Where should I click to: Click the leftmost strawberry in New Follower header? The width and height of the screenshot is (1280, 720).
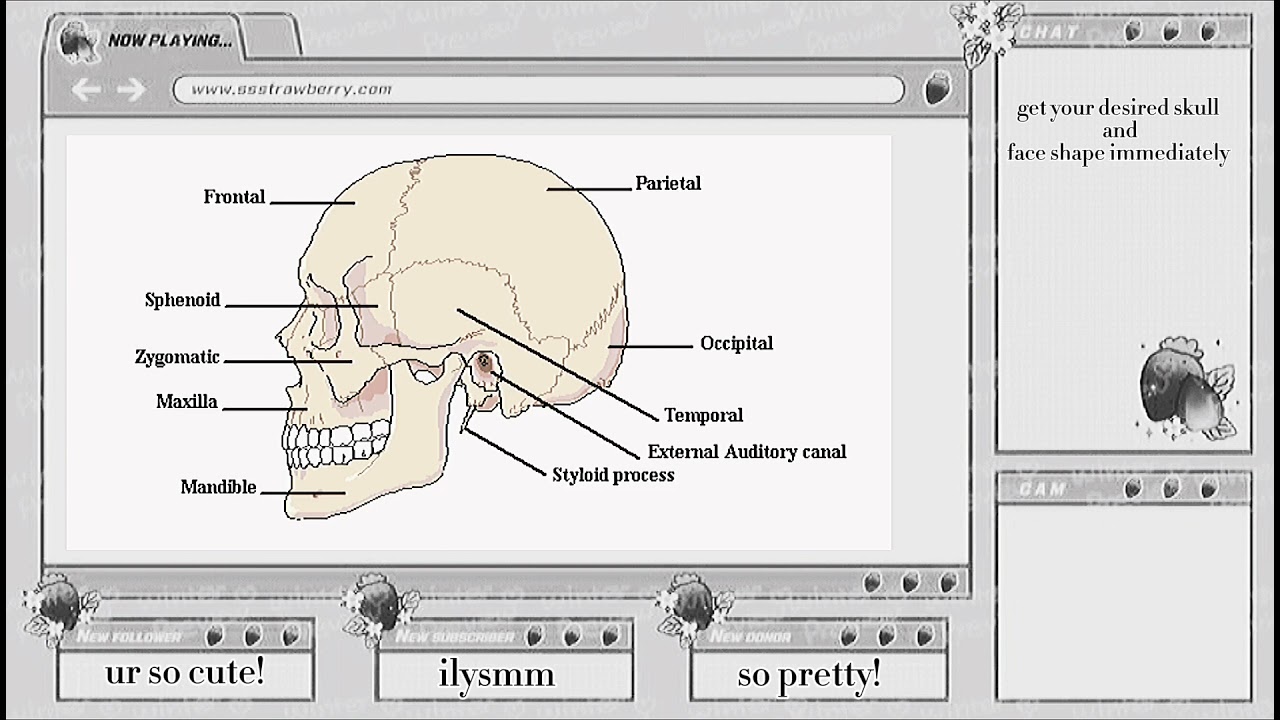pos(214,636)
